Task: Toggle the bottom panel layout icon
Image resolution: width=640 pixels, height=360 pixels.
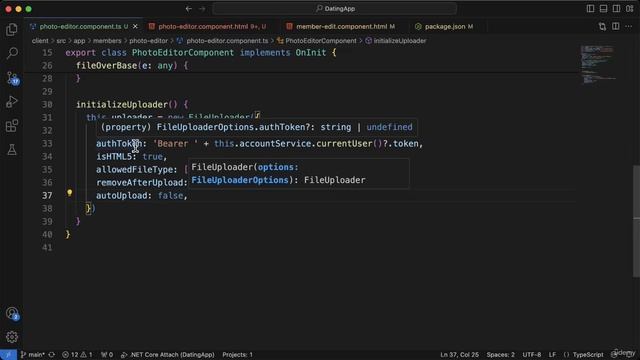Action: (x=603, y=9)
